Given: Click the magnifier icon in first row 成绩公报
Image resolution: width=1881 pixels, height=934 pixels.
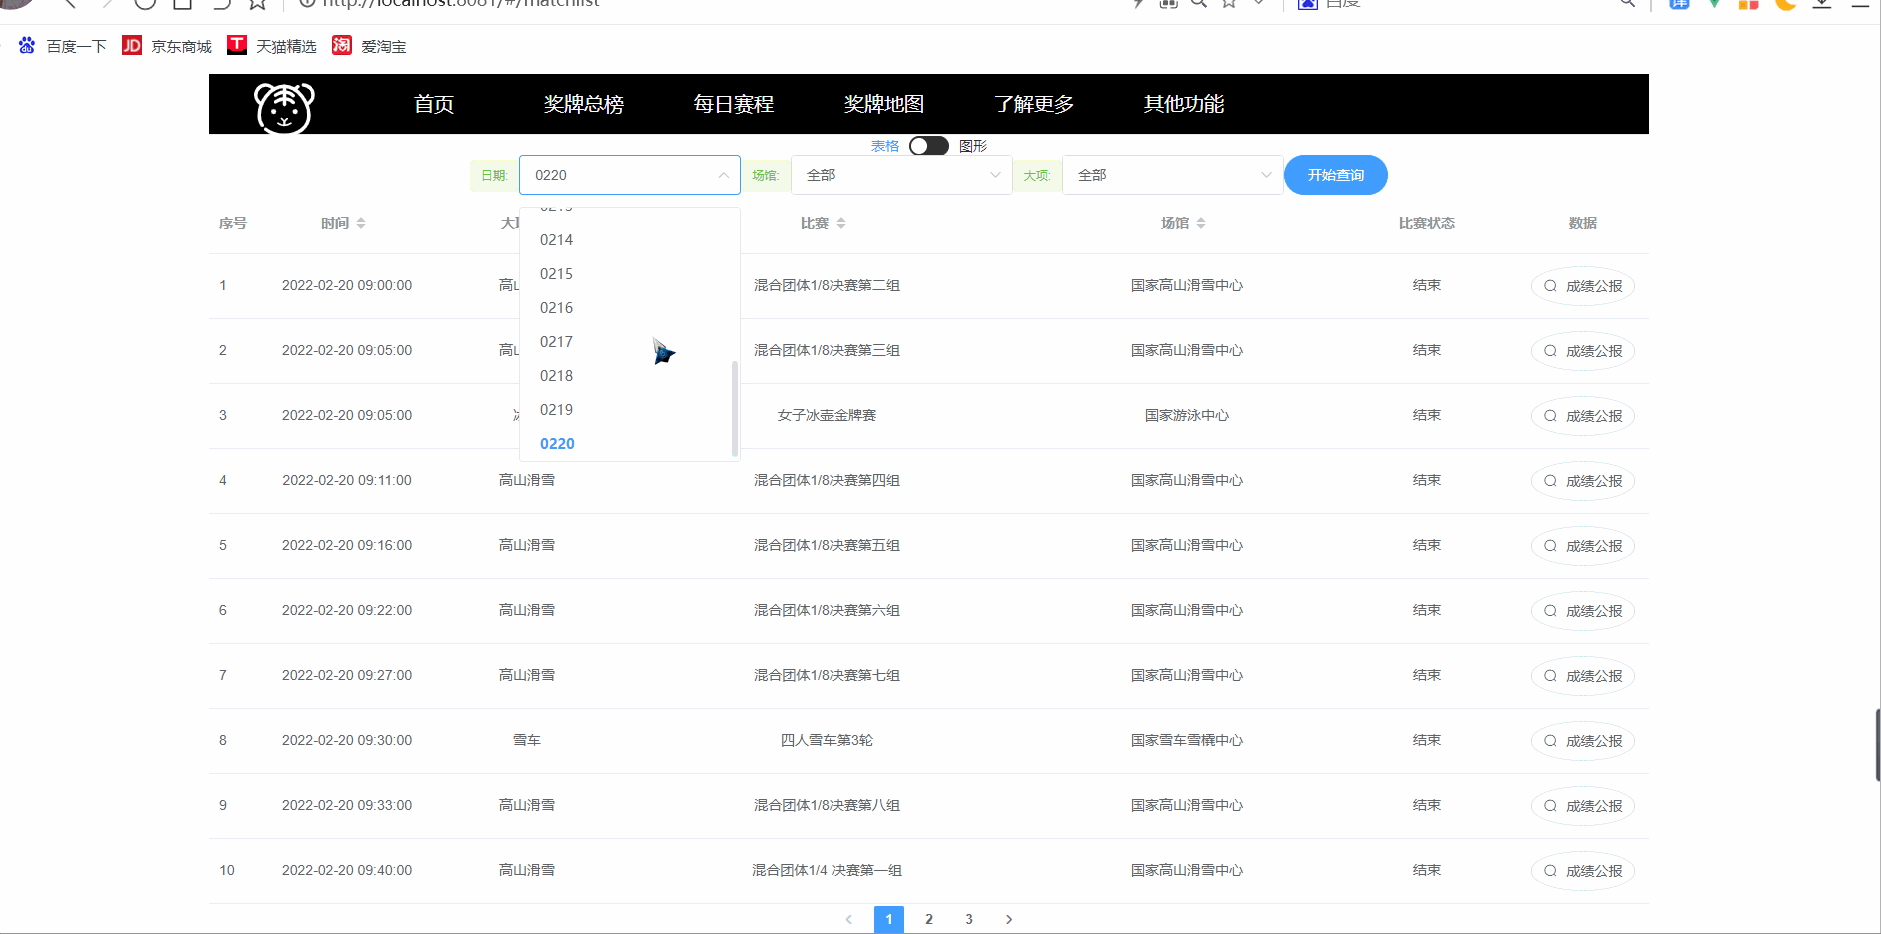Looking at the screenshot, I should (x=1549, y=286).
